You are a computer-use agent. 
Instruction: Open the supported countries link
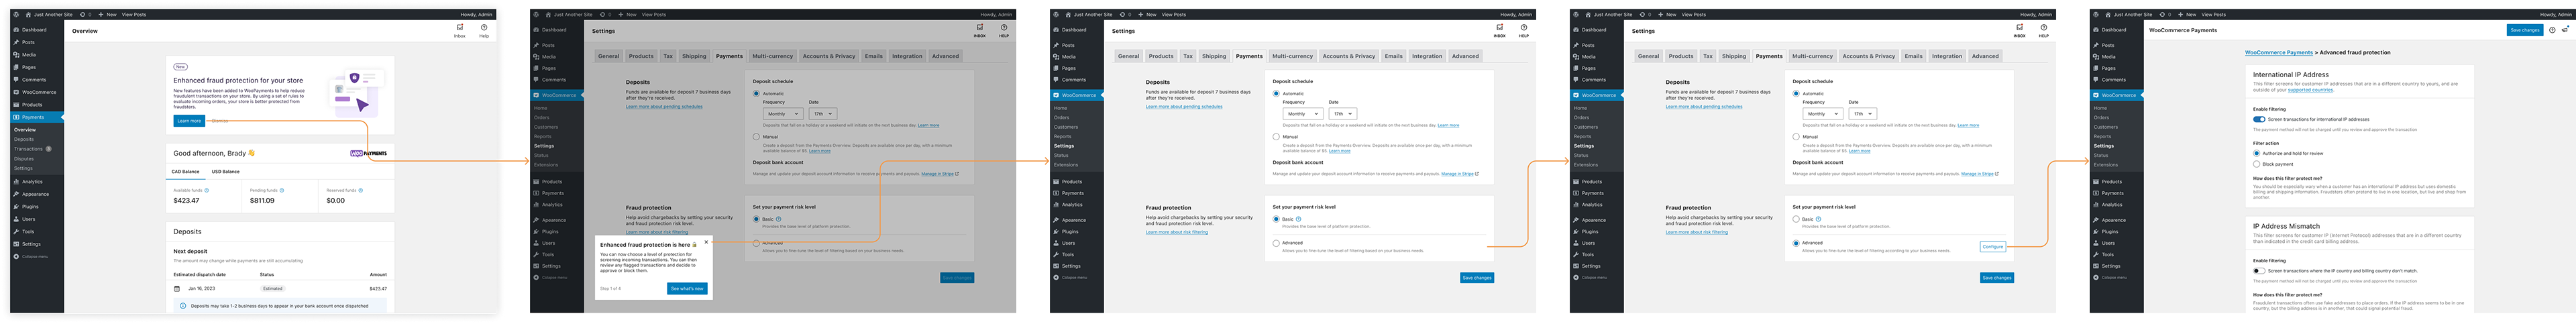coord(2310,90)
